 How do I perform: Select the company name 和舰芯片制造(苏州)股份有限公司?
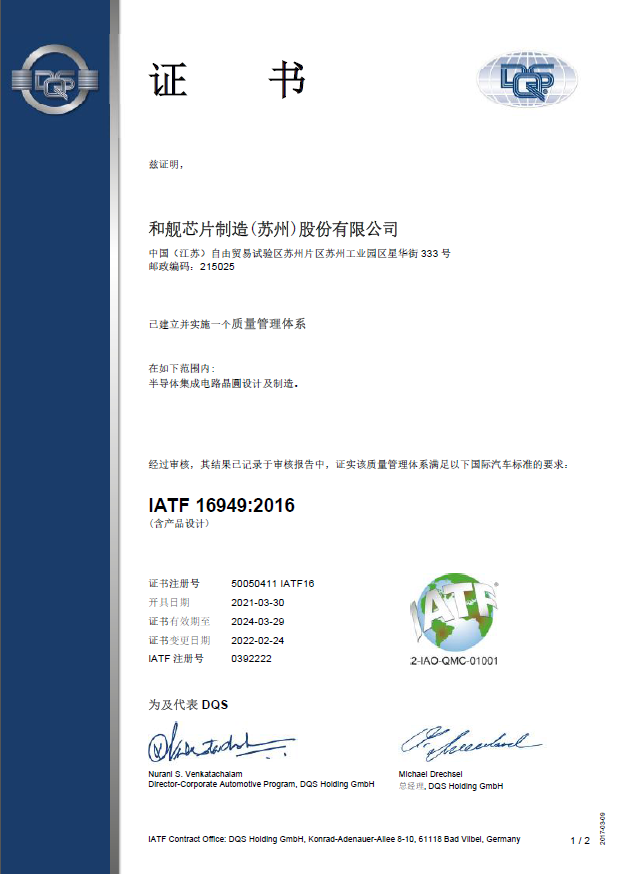[273, 228]
